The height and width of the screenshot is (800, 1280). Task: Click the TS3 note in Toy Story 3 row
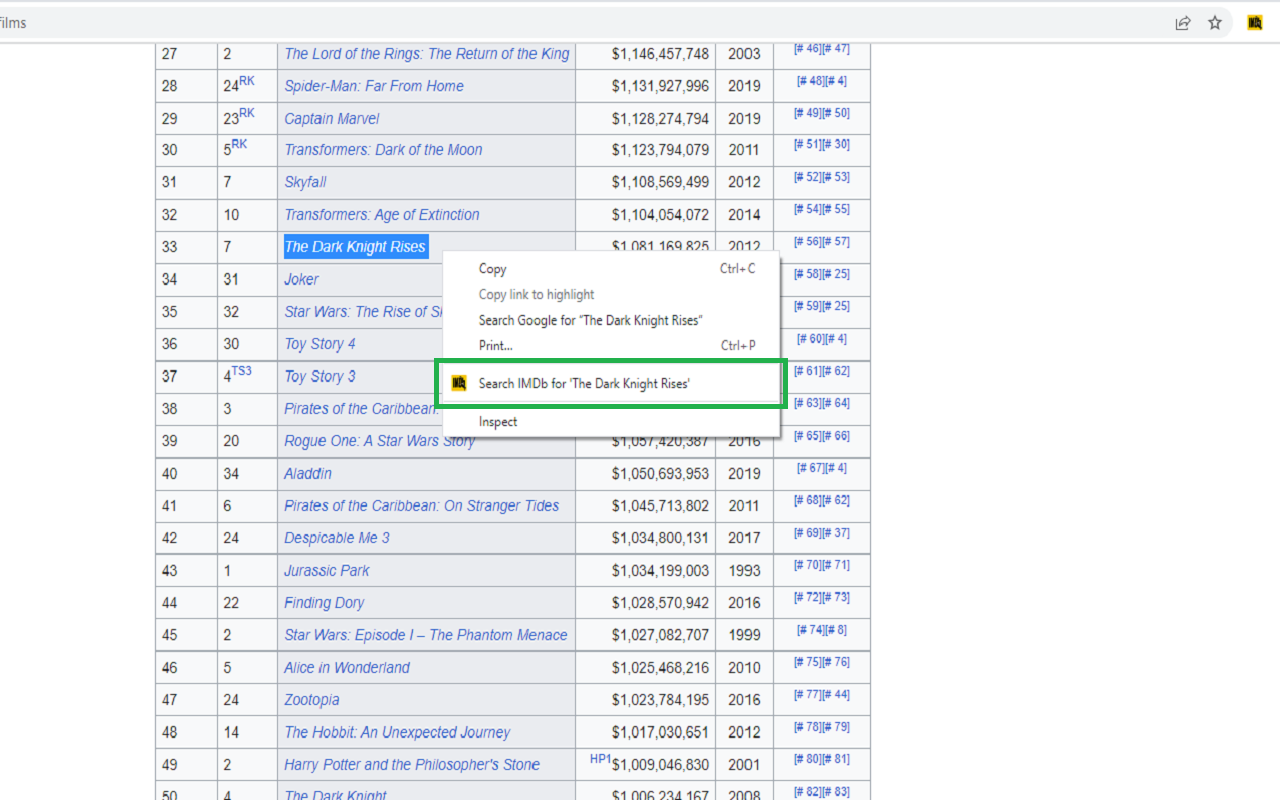pos(241,371)
